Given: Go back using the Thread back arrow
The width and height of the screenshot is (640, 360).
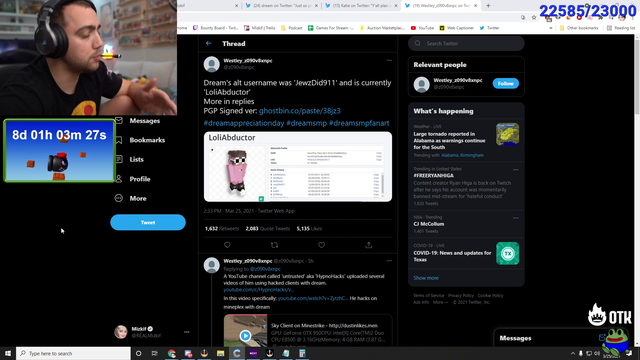Looking at the screenshot, I should 209,43.
